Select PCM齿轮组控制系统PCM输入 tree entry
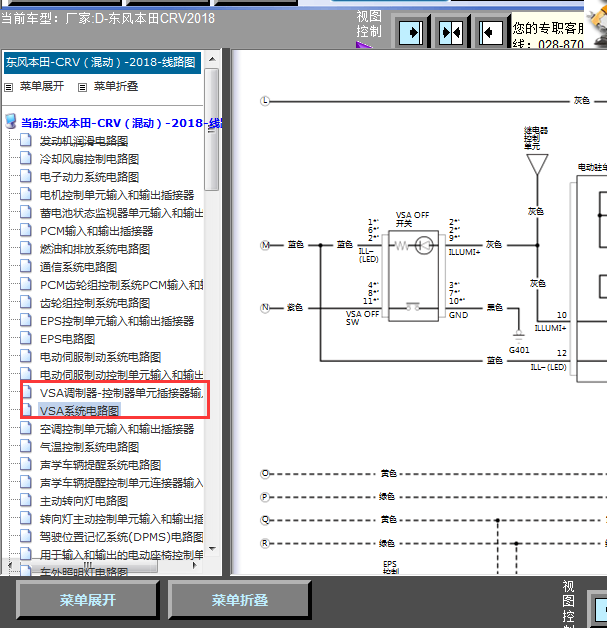Image resolution: width=607 pixels, height=628 pixels. (x=121, y=285)
